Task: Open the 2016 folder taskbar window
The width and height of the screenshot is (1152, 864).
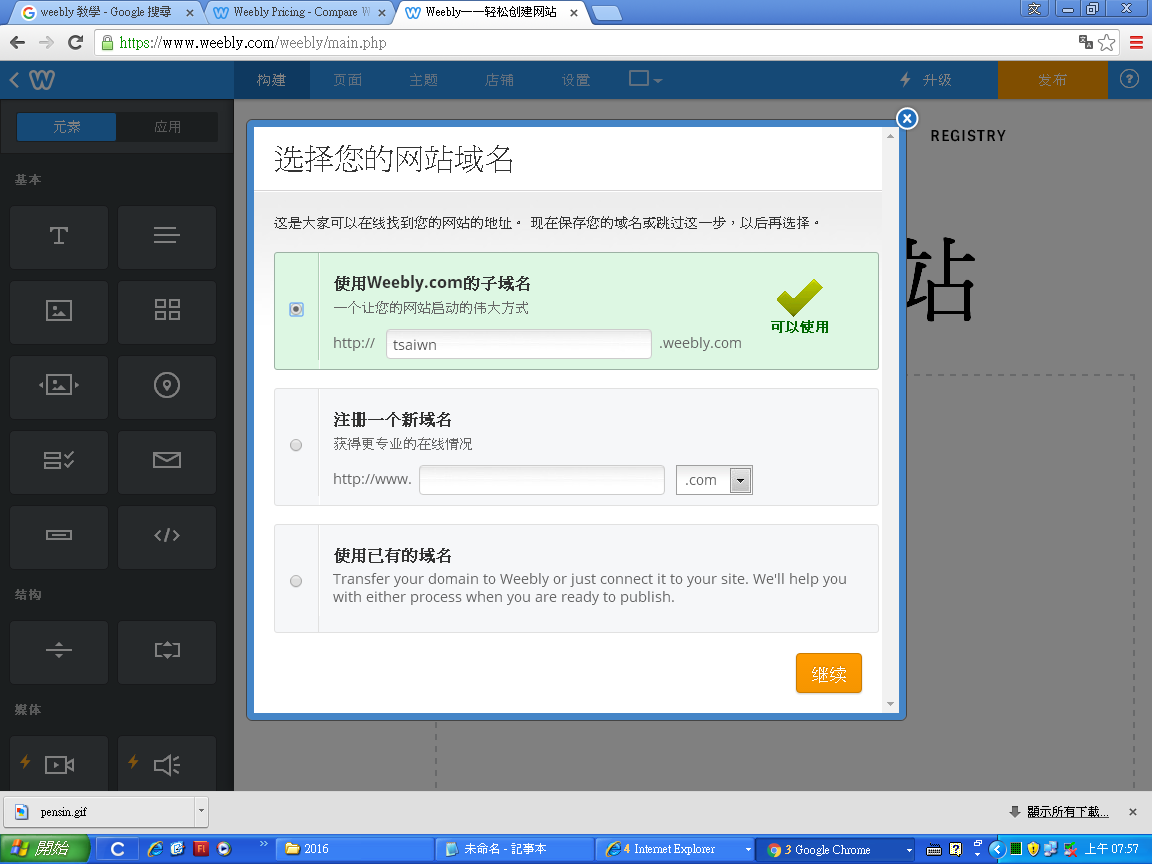Action: 354,849
